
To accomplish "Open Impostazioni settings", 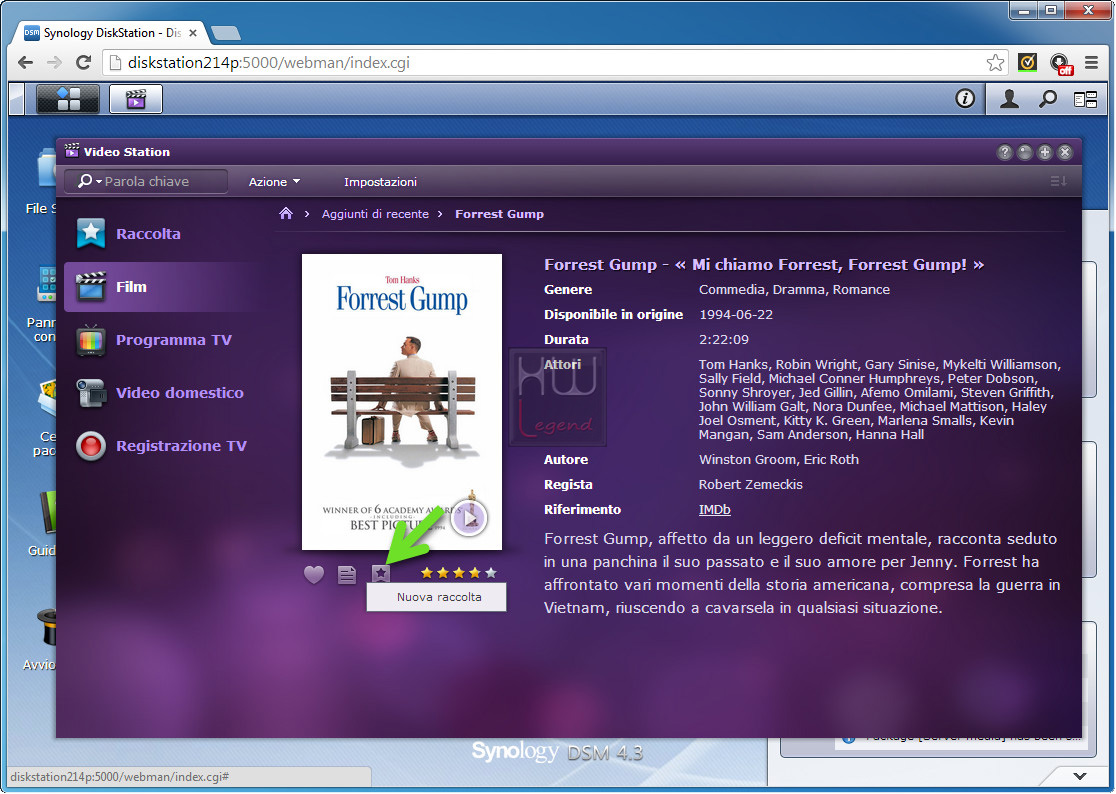I will 380,182.
